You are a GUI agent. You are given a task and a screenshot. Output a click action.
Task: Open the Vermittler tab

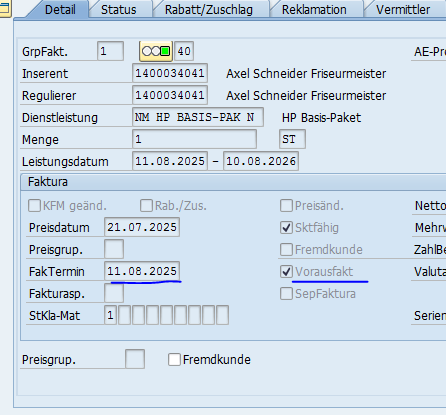403,10
